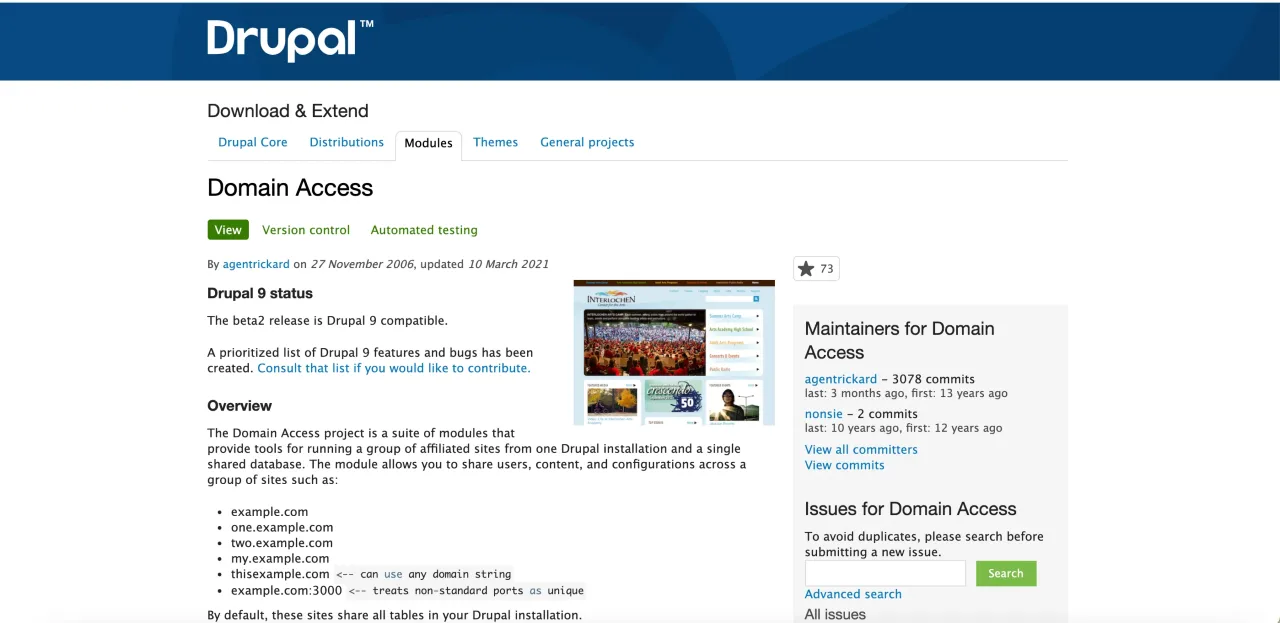The height and width of the screenshot is (623, 1280).
Task: Open the Distributions tab
Action: click(x=346, y=142)
